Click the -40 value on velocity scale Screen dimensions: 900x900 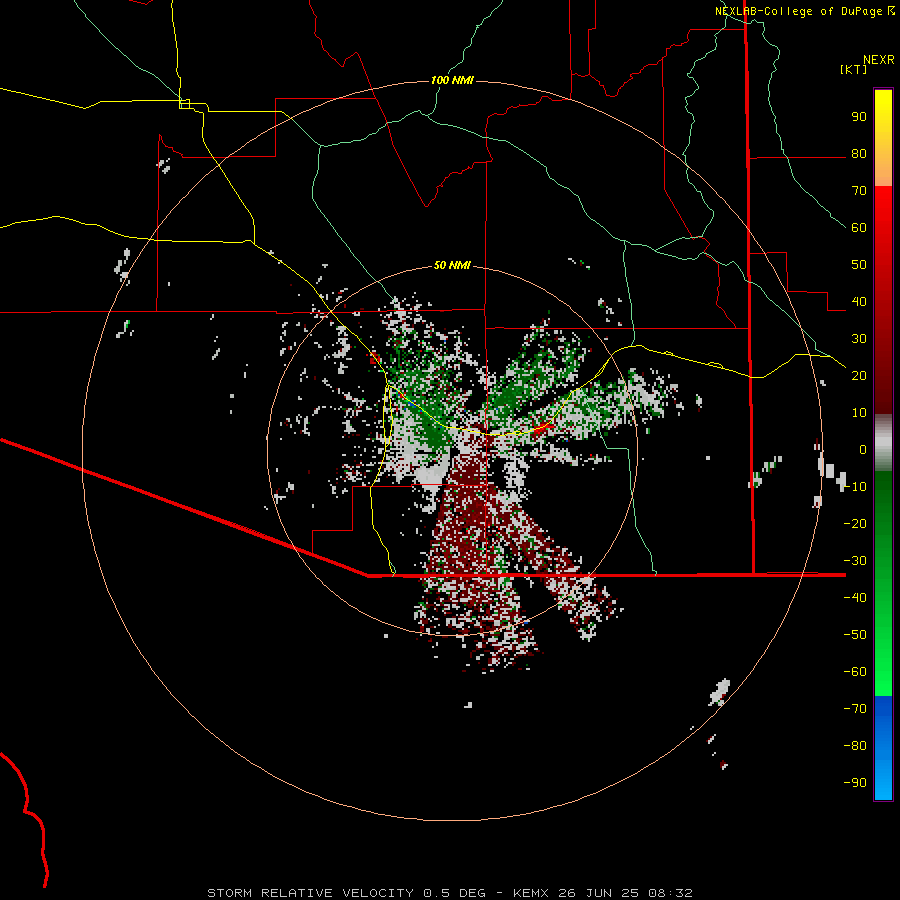(x=855, y=598)
